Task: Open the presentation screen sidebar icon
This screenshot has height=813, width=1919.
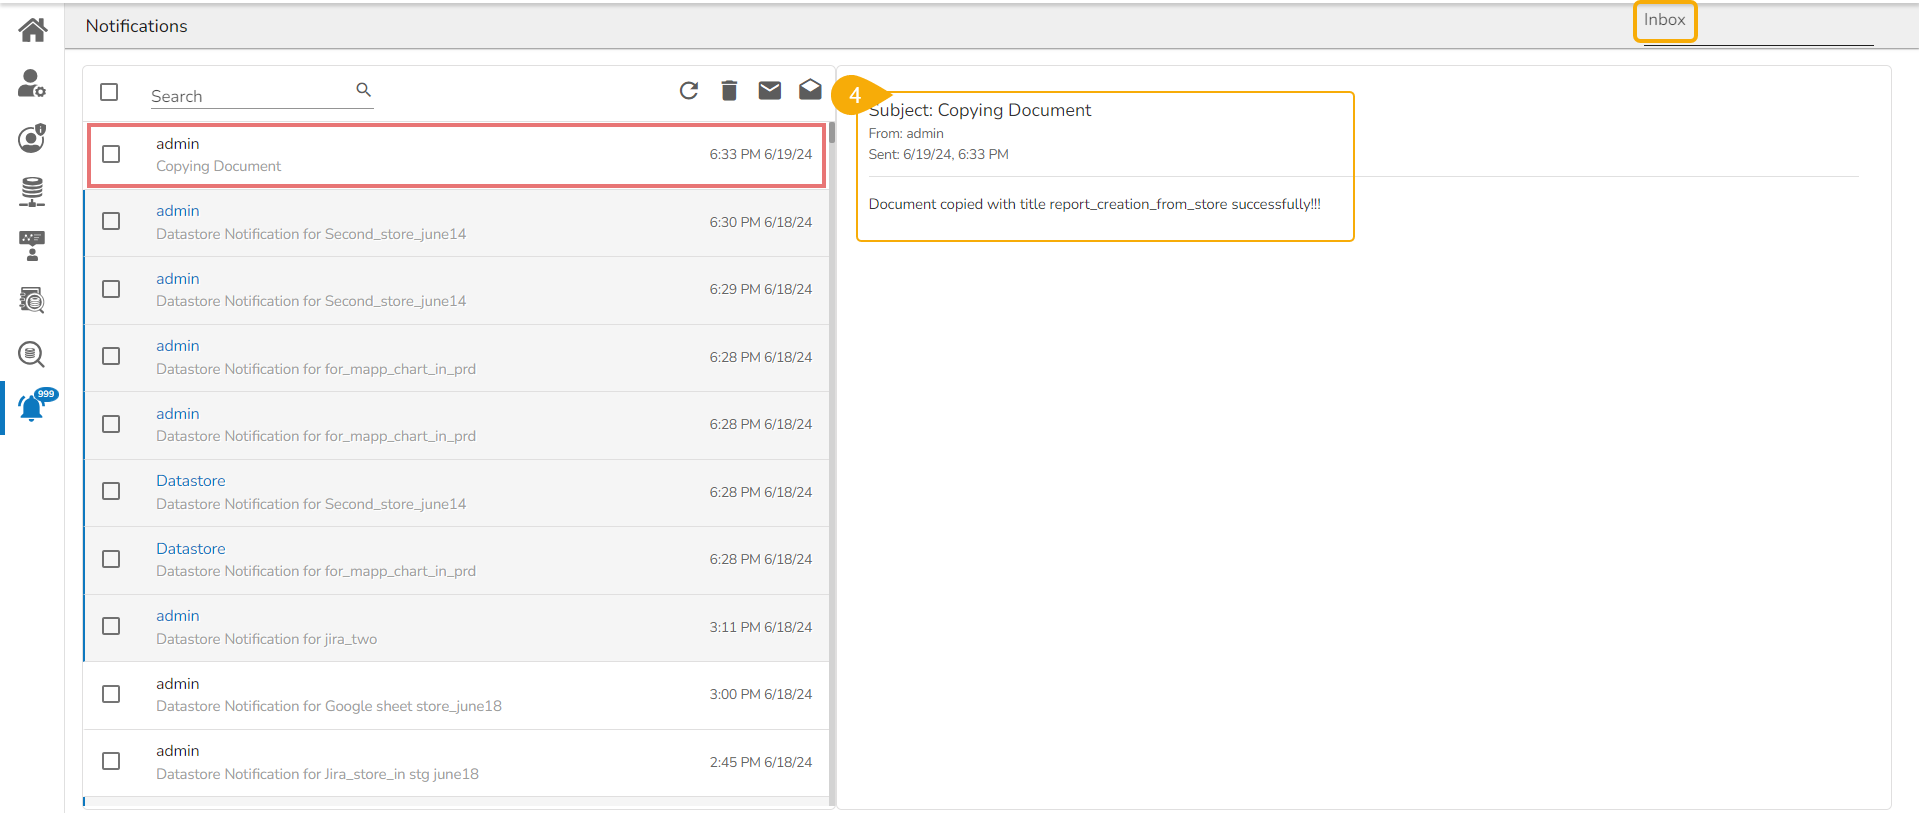Action: [x=32, y=245]
